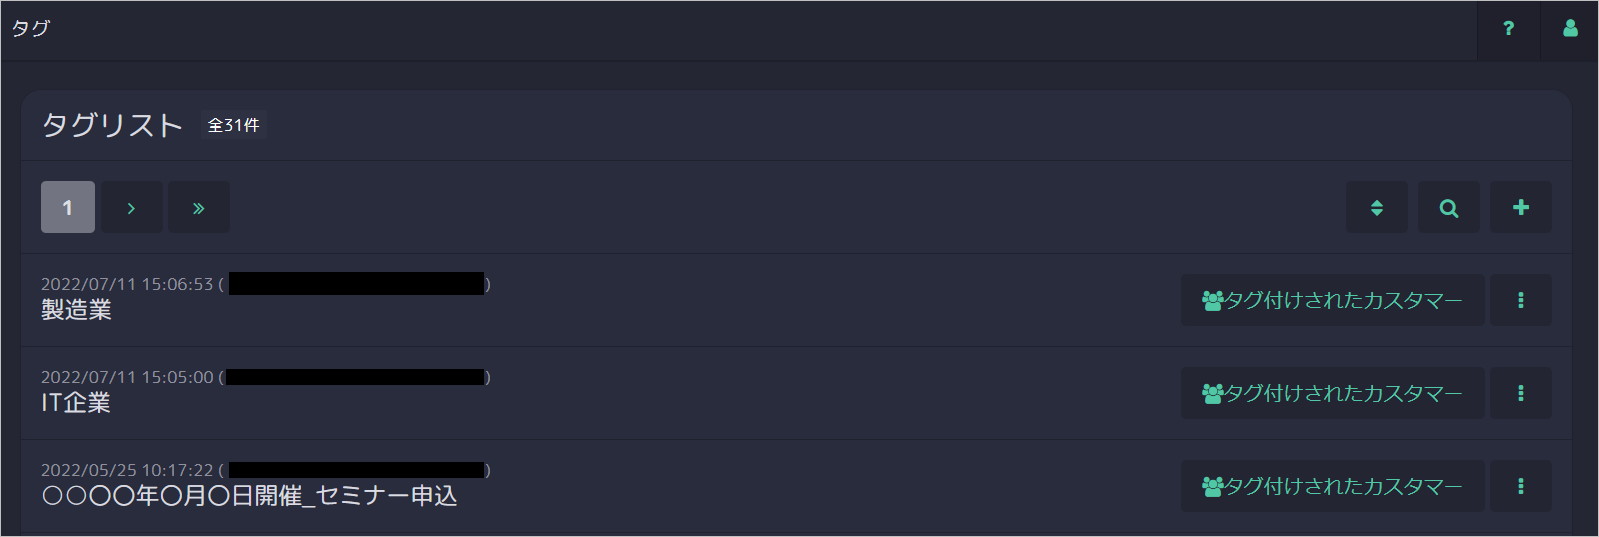Image resolution: width=1599 pixels, height=537 pixels.
Task: Open more options for 製造業 tag
Action: pyautogui.click(x=1520, y=300)
